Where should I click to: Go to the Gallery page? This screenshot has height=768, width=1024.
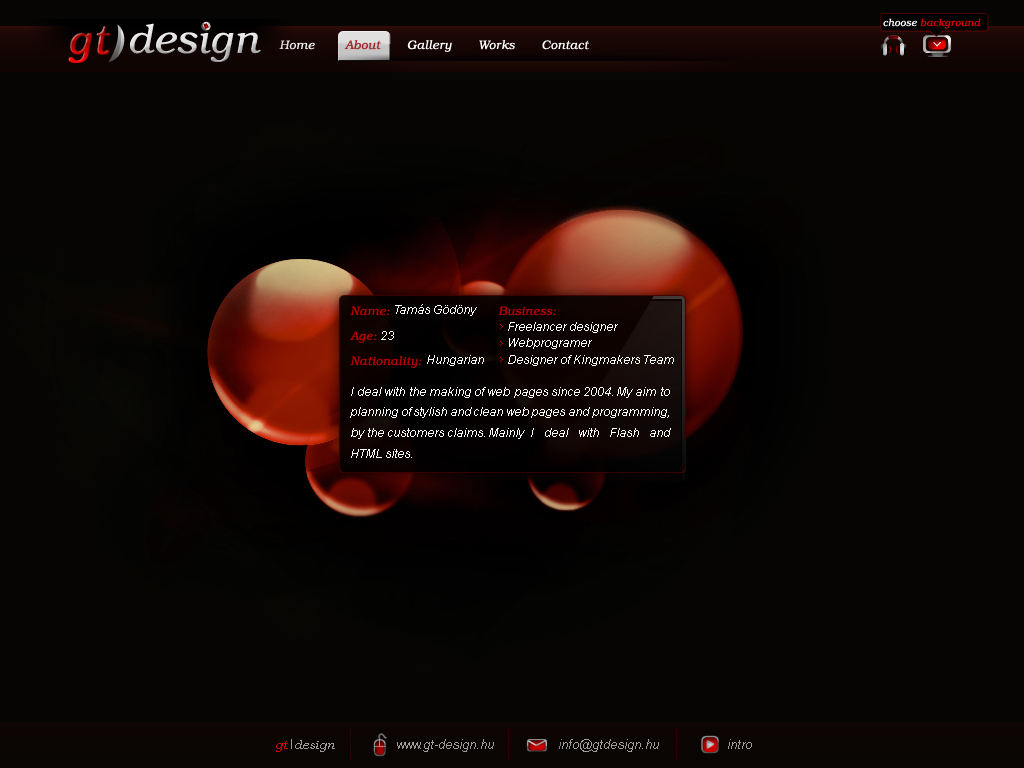click(429, 45)
